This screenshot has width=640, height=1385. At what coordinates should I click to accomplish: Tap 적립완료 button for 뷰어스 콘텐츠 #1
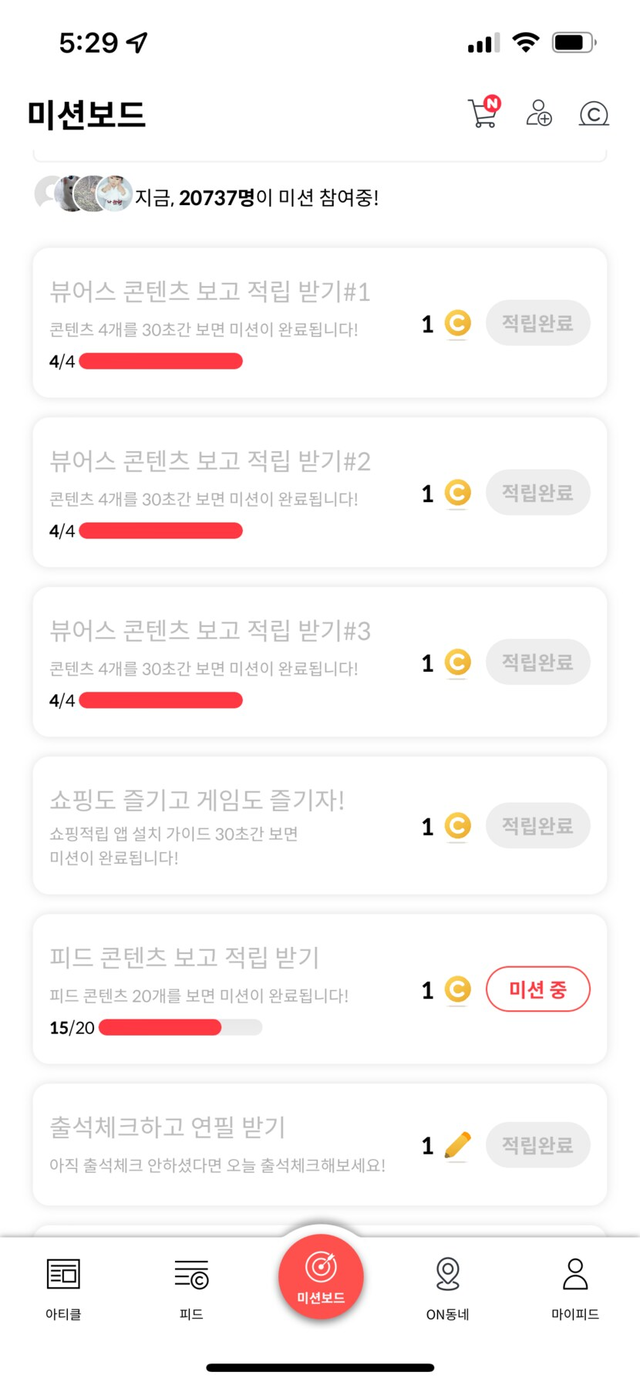[x=538, y=323]
